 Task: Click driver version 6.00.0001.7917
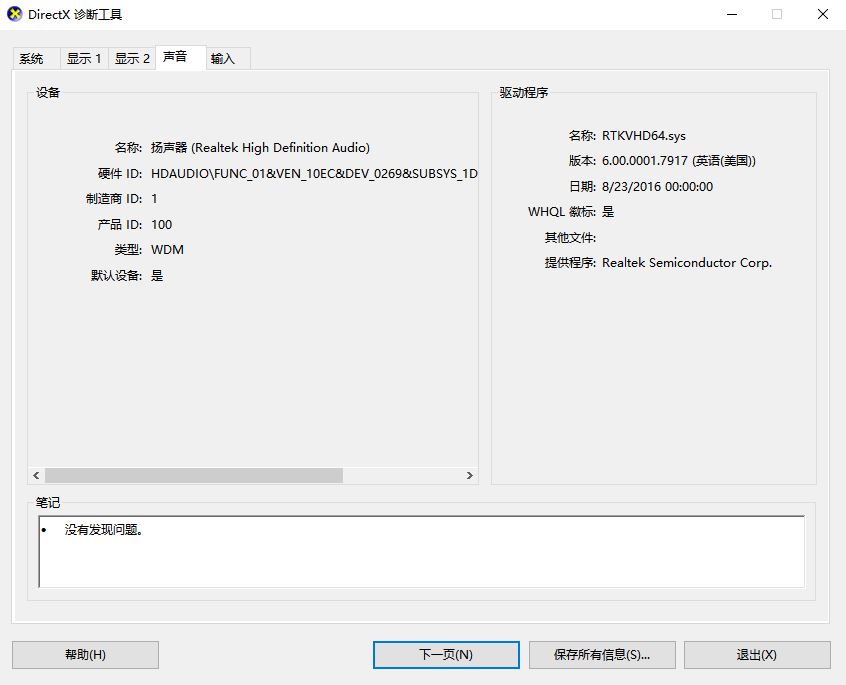click(679, 161)
